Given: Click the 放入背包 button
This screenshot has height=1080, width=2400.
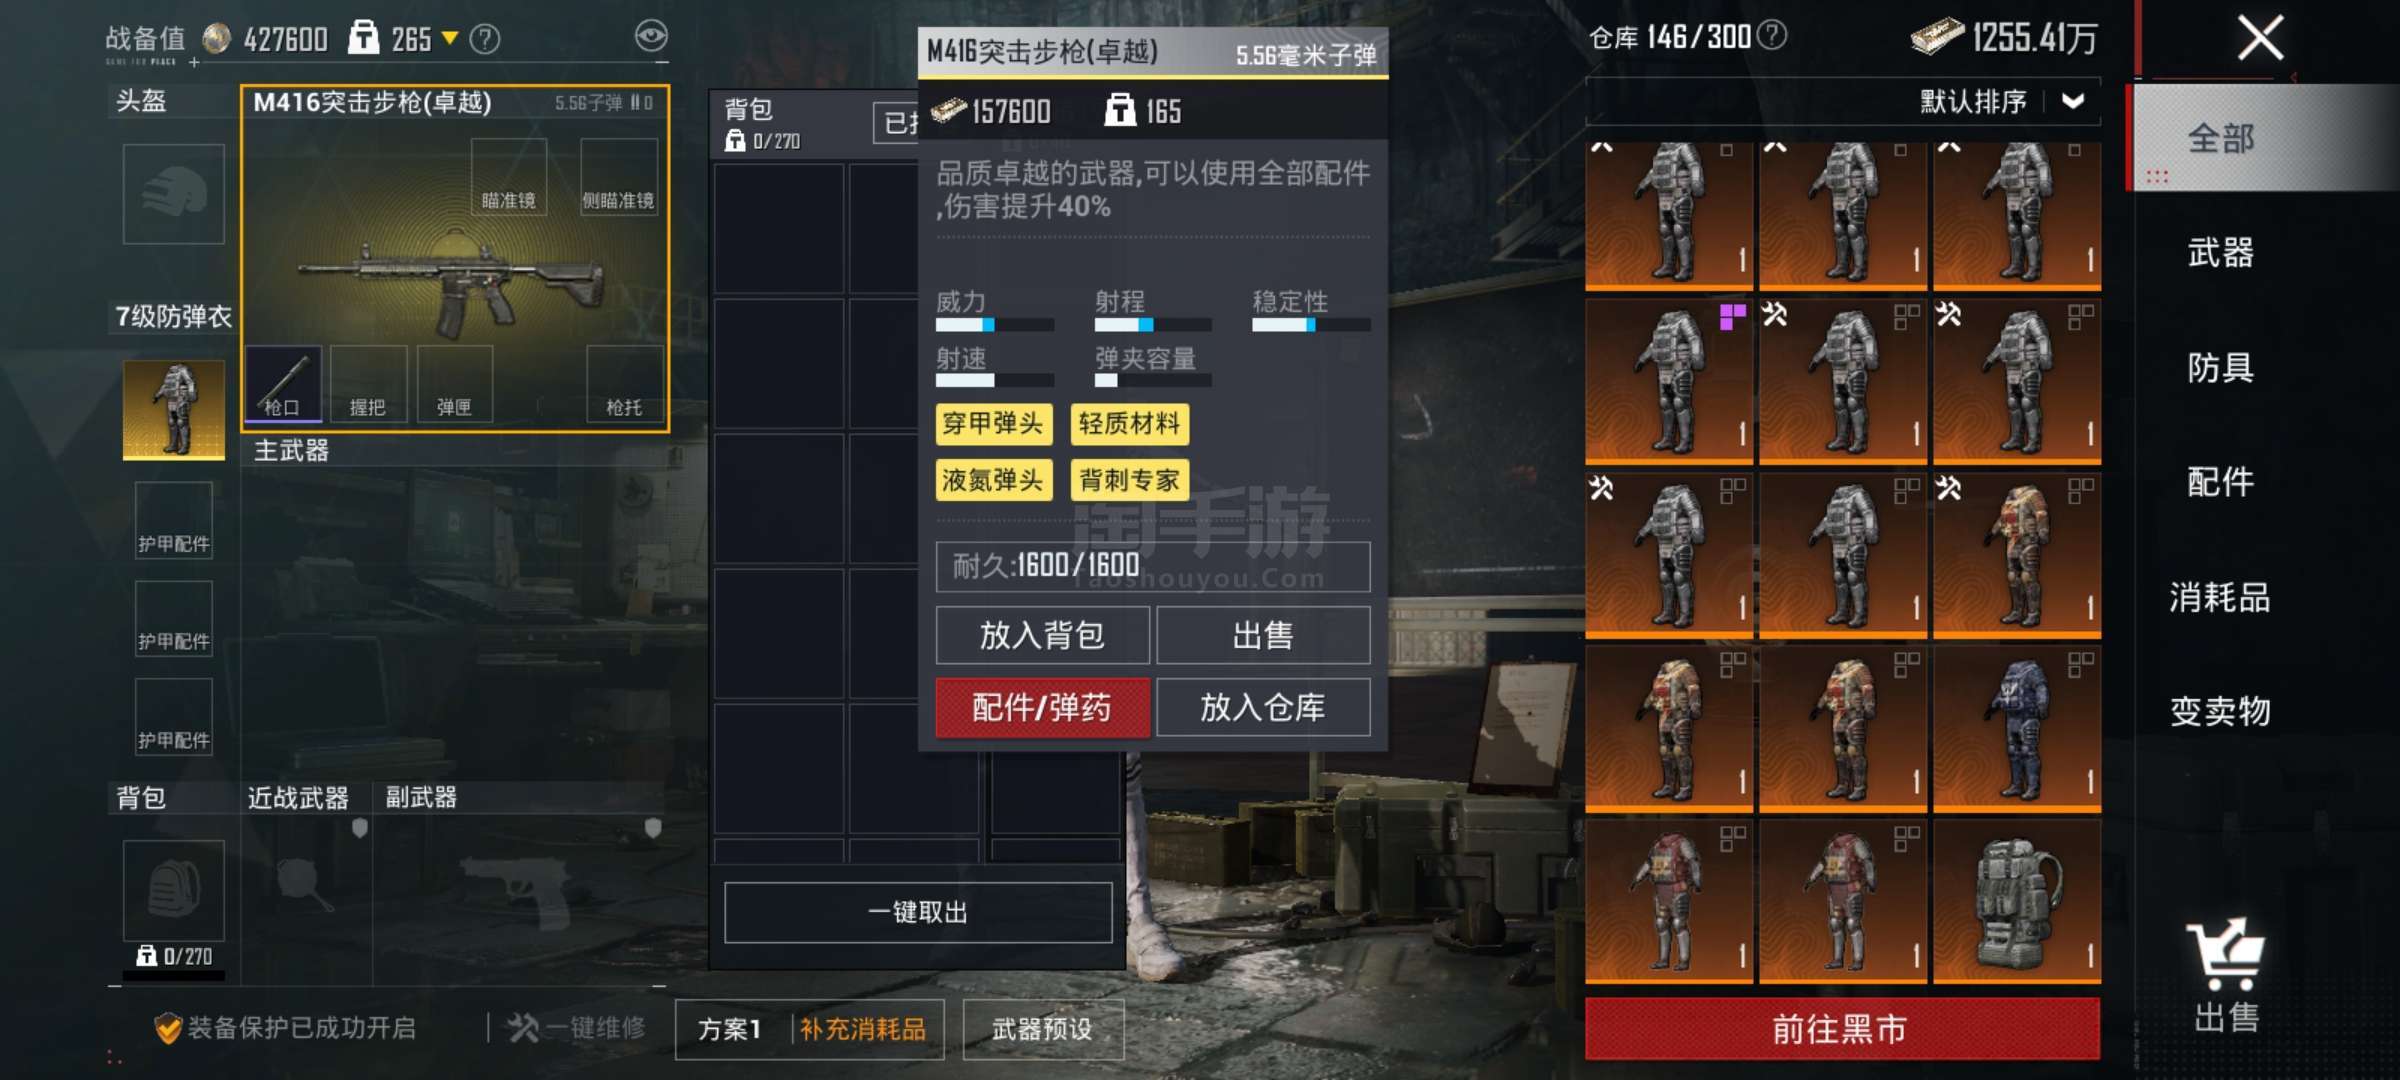Looking at the screenshot, I should point(1042,635).
